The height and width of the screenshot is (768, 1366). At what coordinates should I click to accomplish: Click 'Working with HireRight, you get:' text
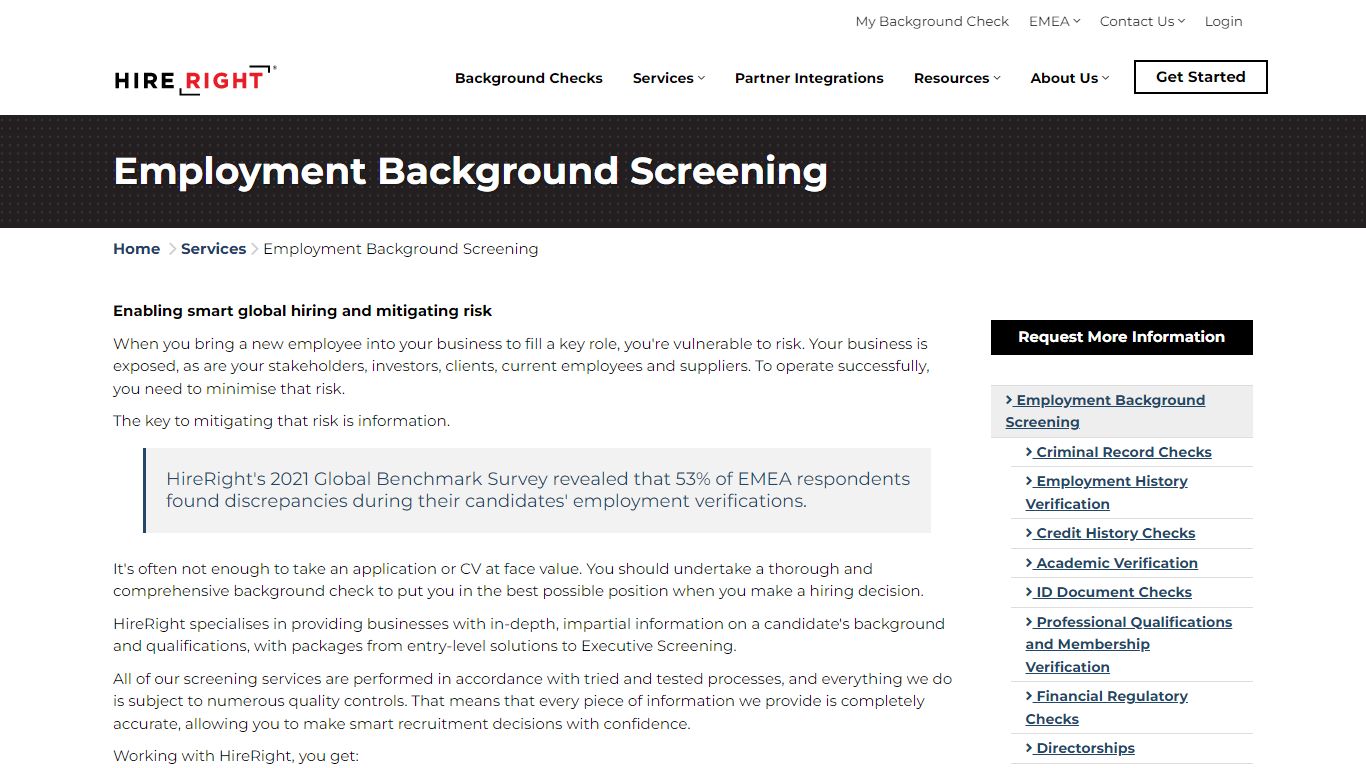pyautogui.click(x=235, y=756)
